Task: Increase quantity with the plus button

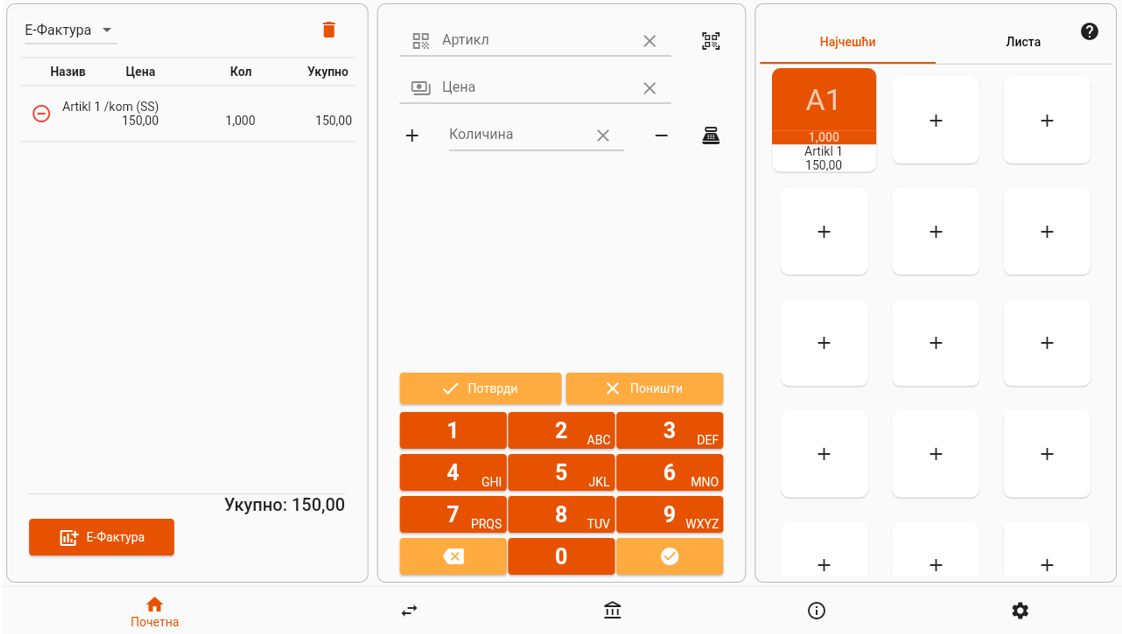Action: pyautogui.click(x=412, y=136)
